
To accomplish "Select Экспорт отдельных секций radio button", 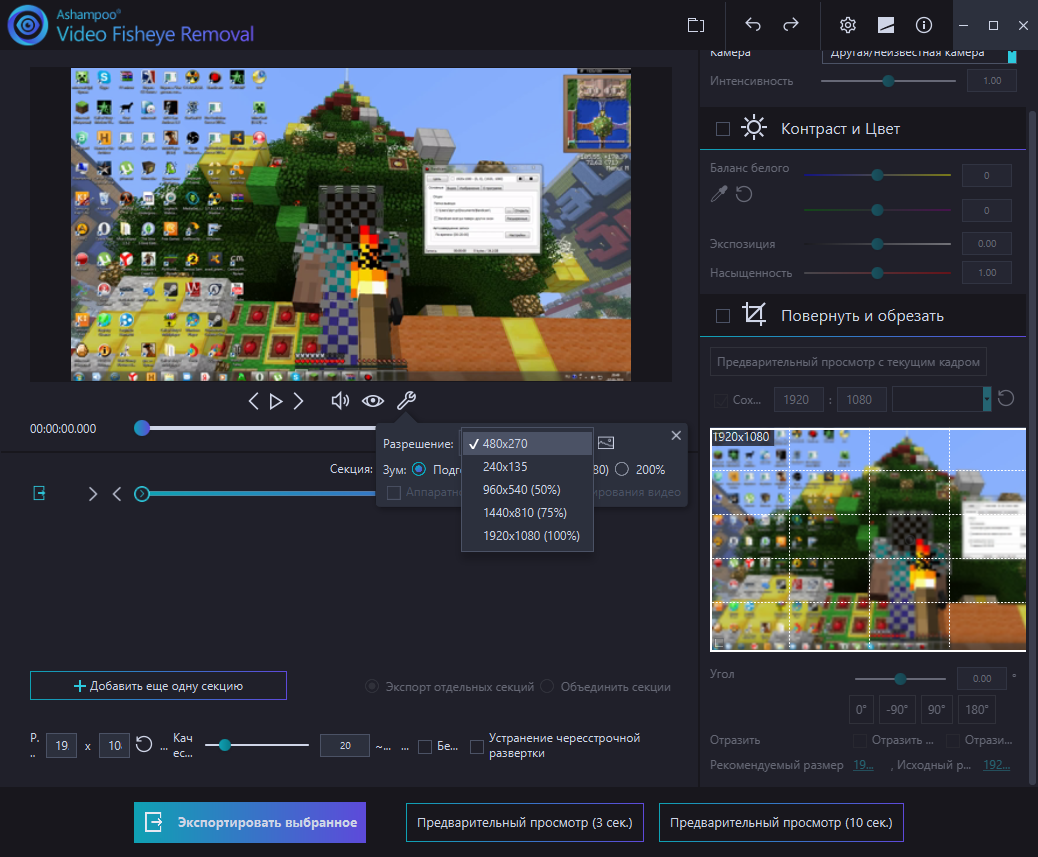I will tap(373, 687).
